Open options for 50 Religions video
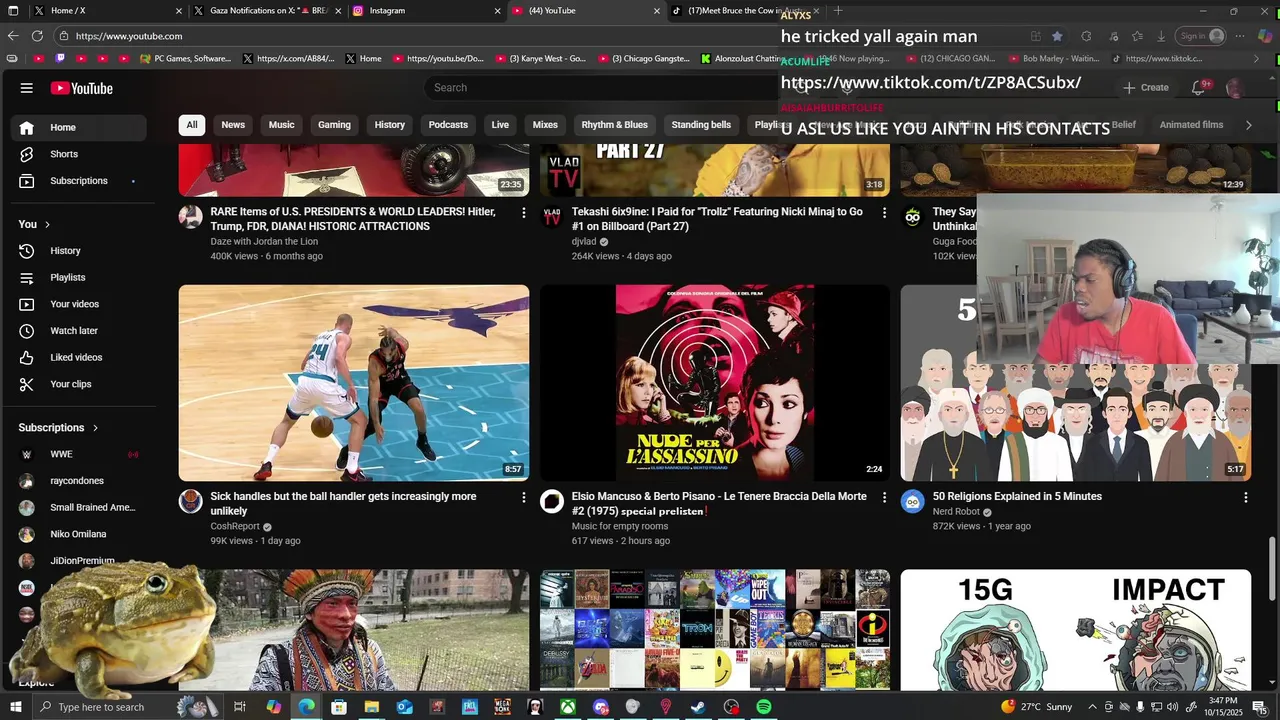This screenshot has width=1280, height=720. coord(1245,497)
